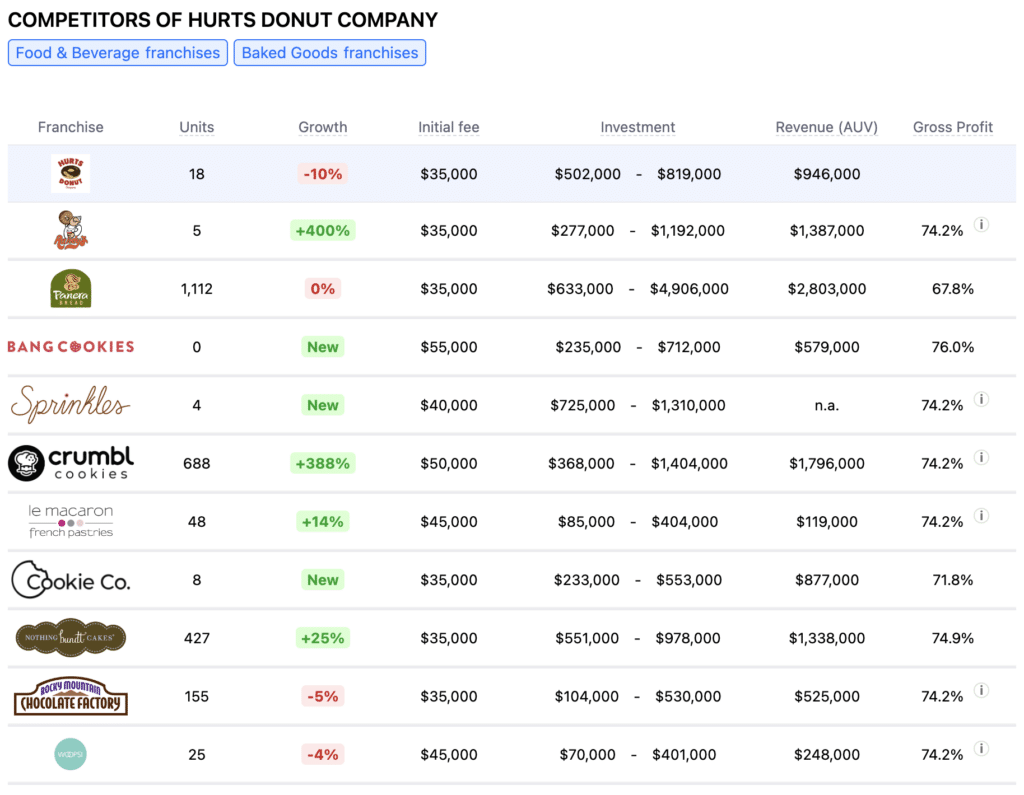1024x795 pixels.
Task: Click the Hurts Donut logo
Action: coord(71,174)
